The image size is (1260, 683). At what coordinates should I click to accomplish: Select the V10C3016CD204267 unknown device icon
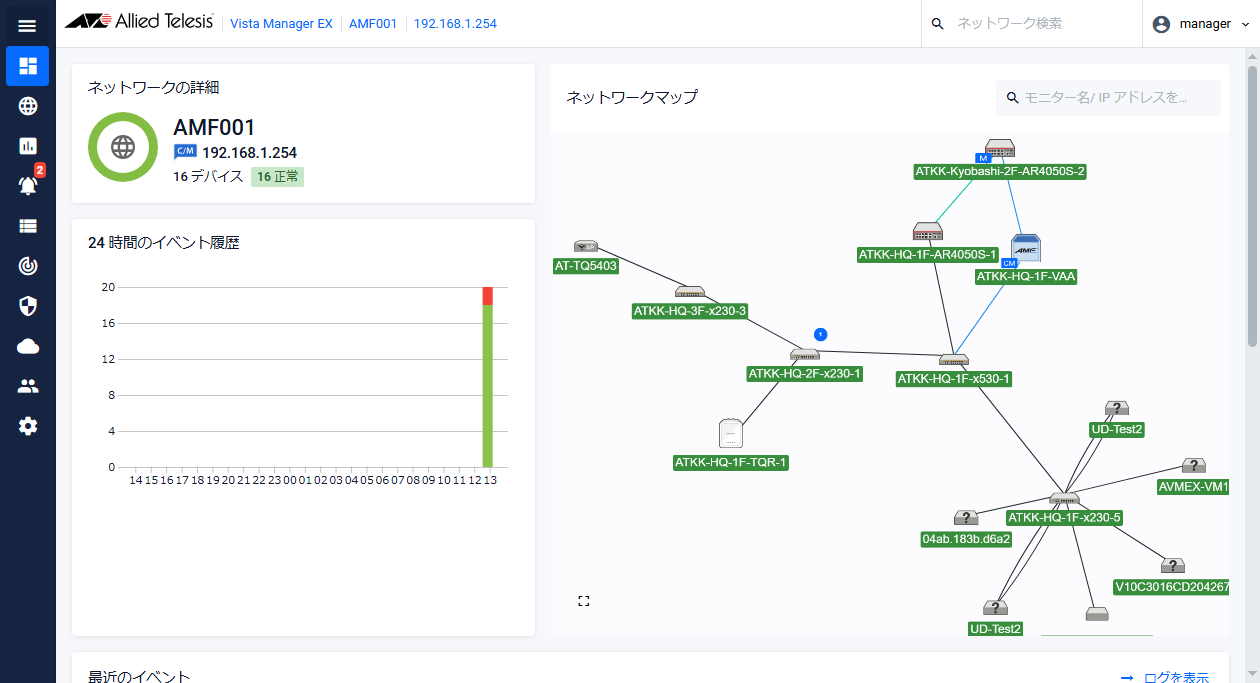point(1172,566)
